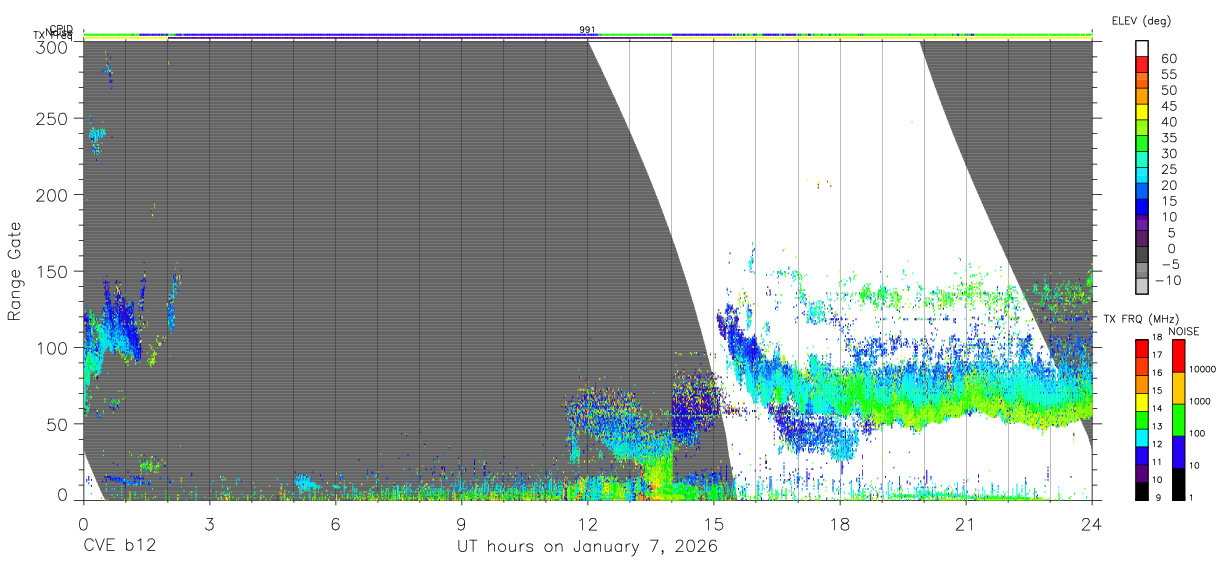Click the '1000' label on NOISE legend
The width and height of the screenshot is (1228, 567).
pyautogui.click(x=1199, y=402)
